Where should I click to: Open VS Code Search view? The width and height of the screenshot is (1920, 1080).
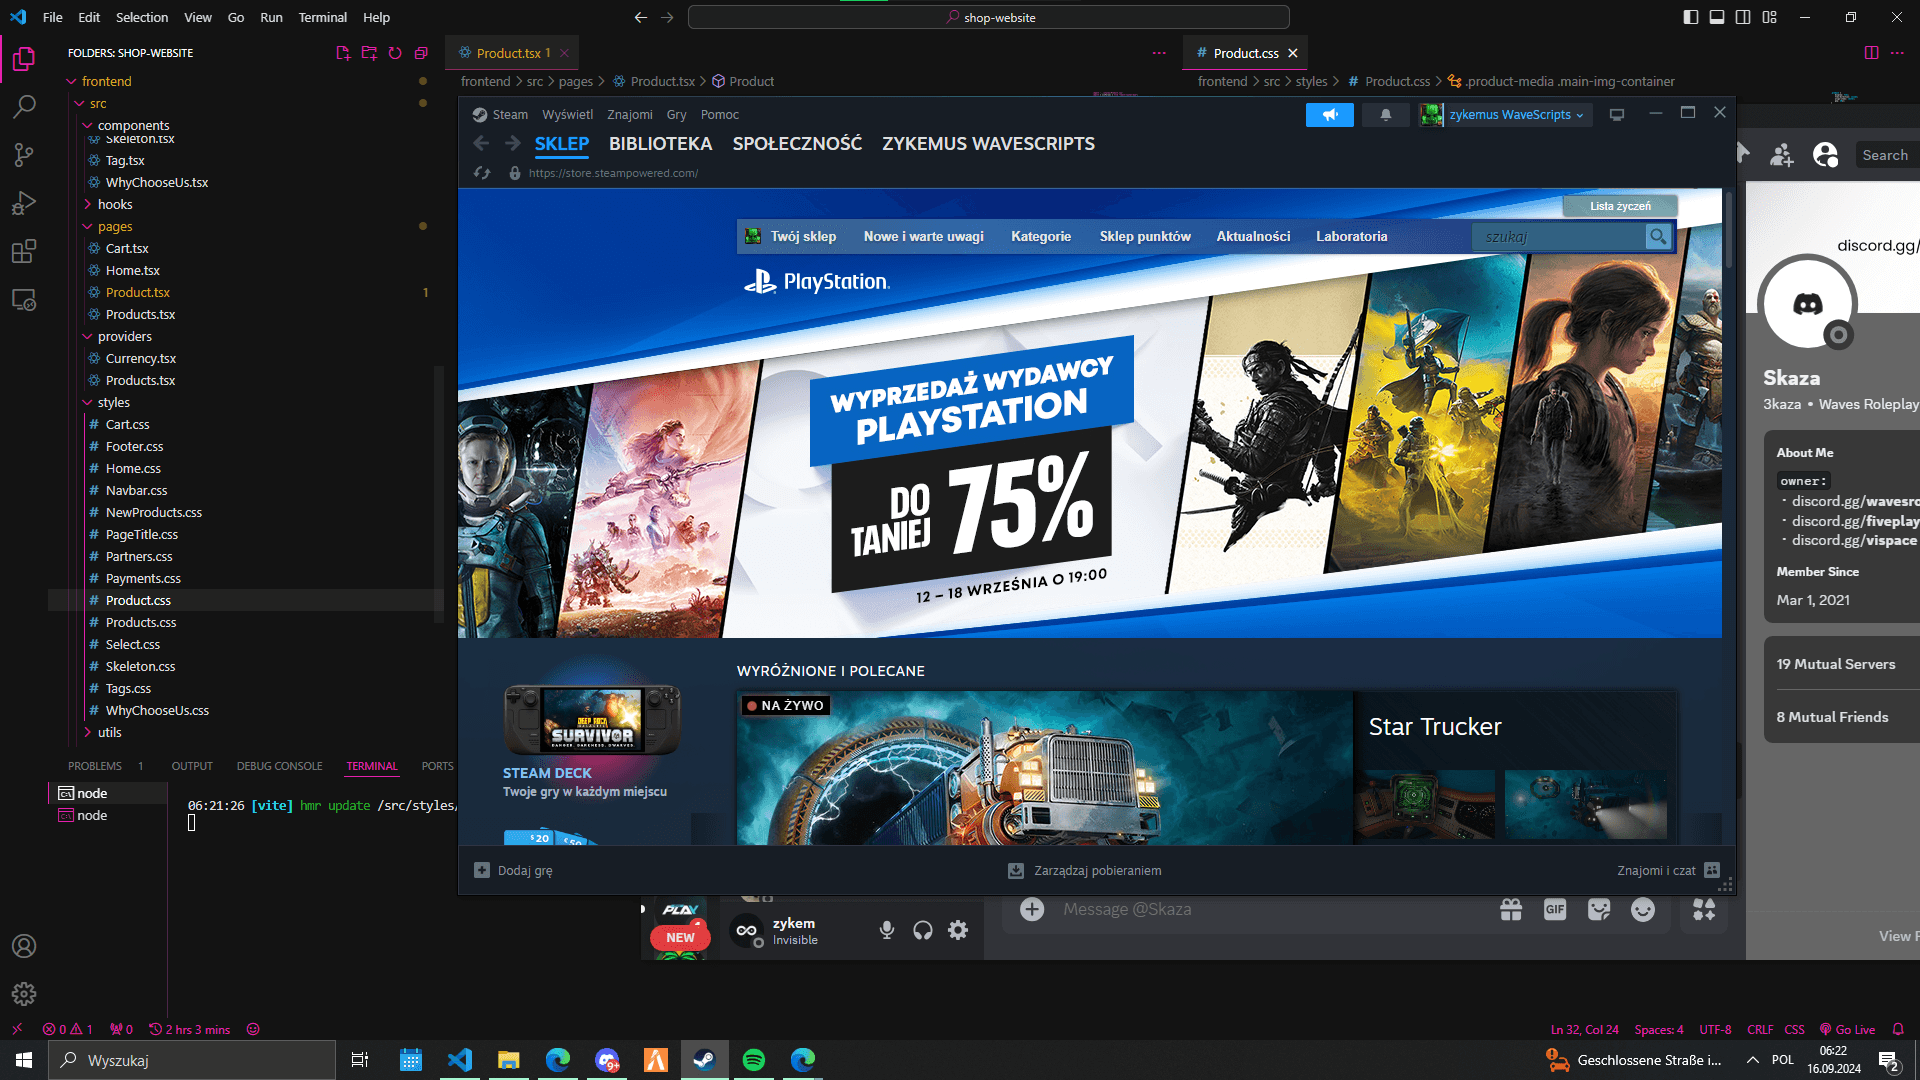tap(24, 107)
